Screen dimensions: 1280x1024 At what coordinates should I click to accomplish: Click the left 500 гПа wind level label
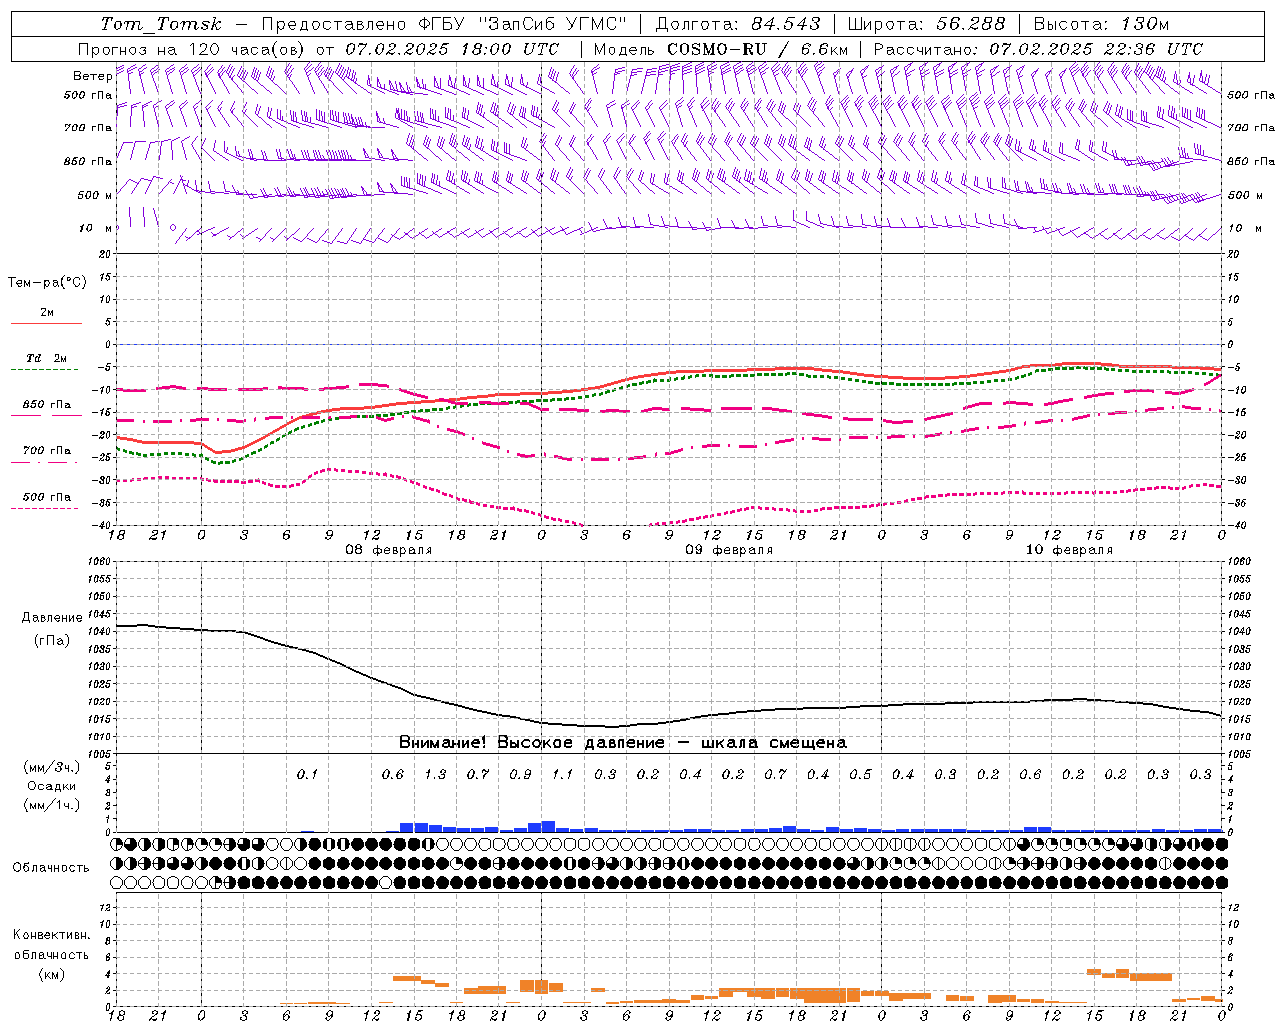click(88, 95)
